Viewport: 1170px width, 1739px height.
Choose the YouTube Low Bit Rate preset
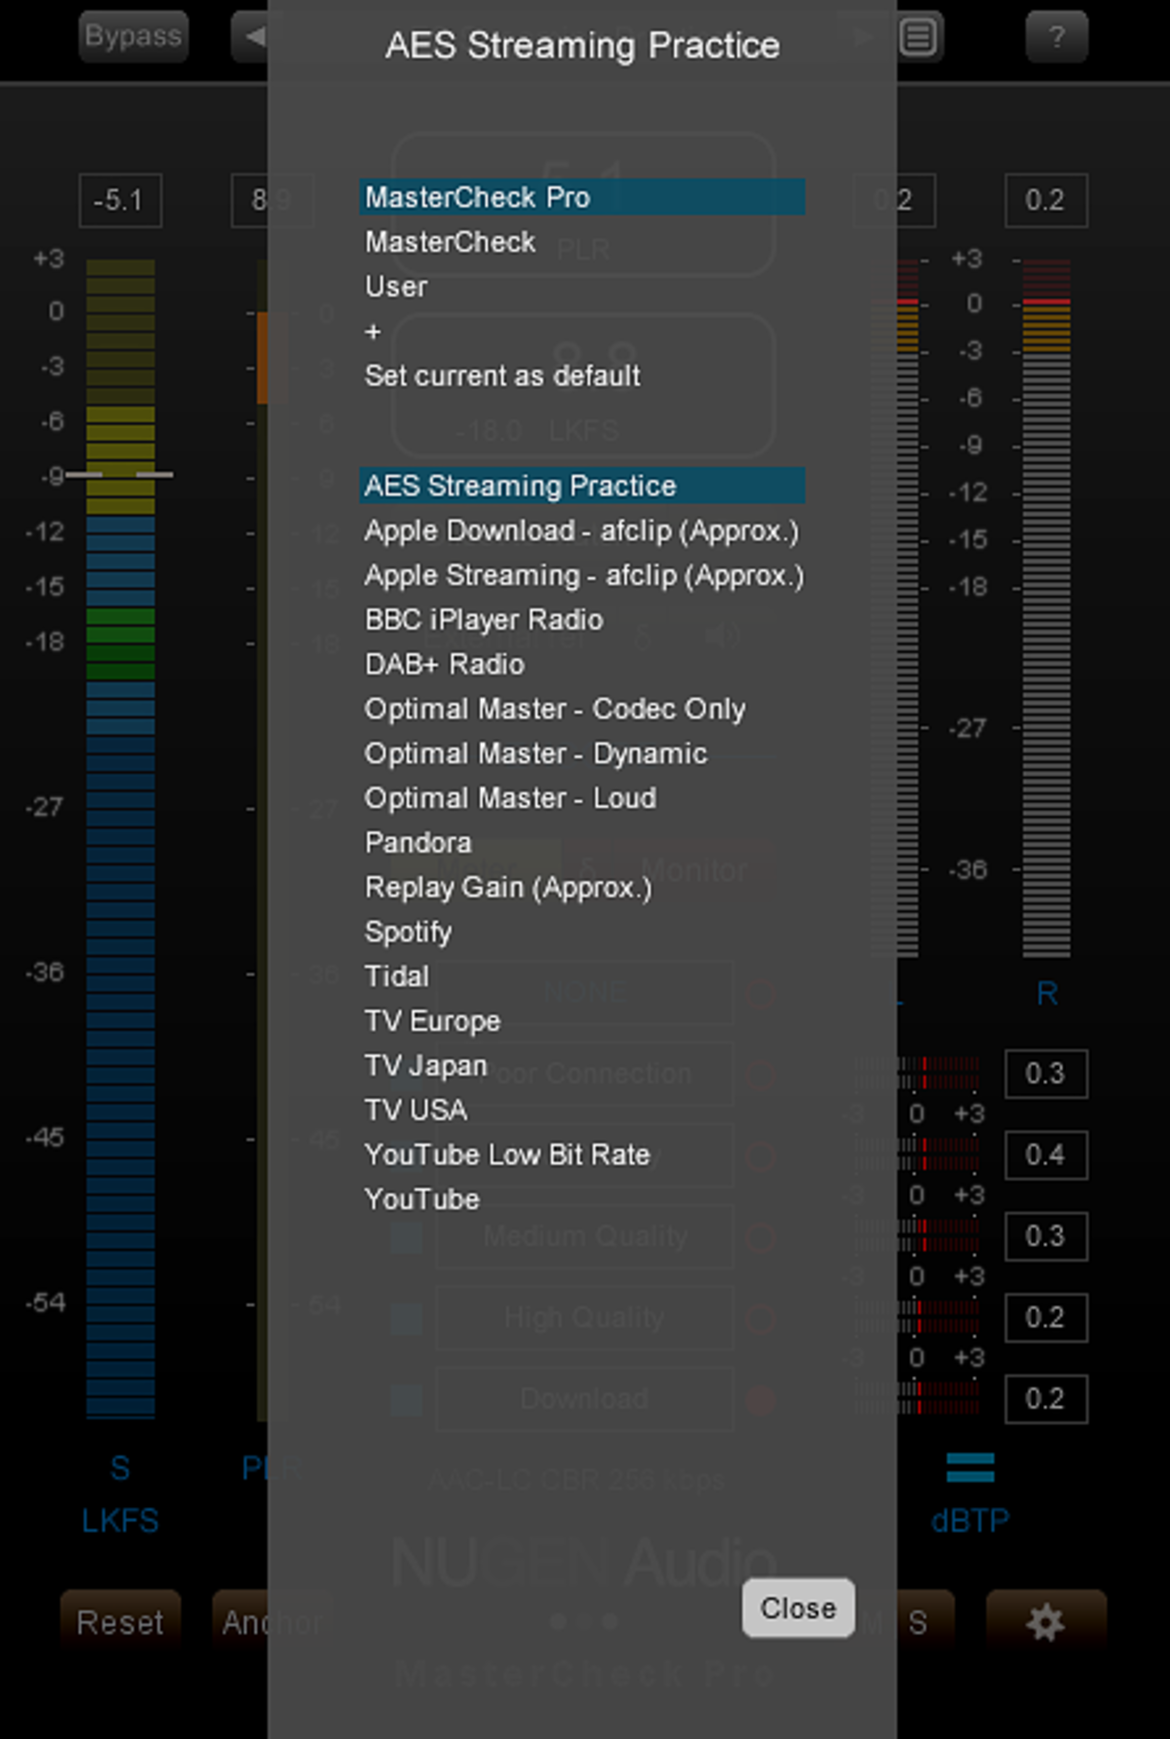coord(582,1155)
